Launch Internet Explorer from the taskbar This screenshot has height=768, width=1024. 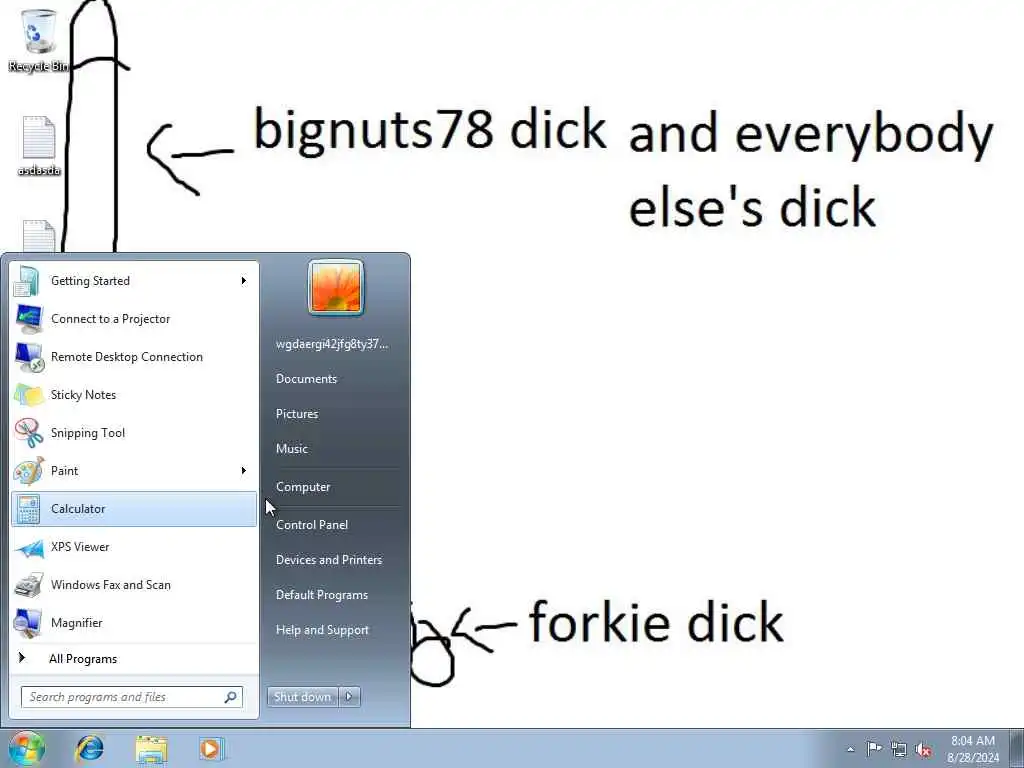click(89, 748)
